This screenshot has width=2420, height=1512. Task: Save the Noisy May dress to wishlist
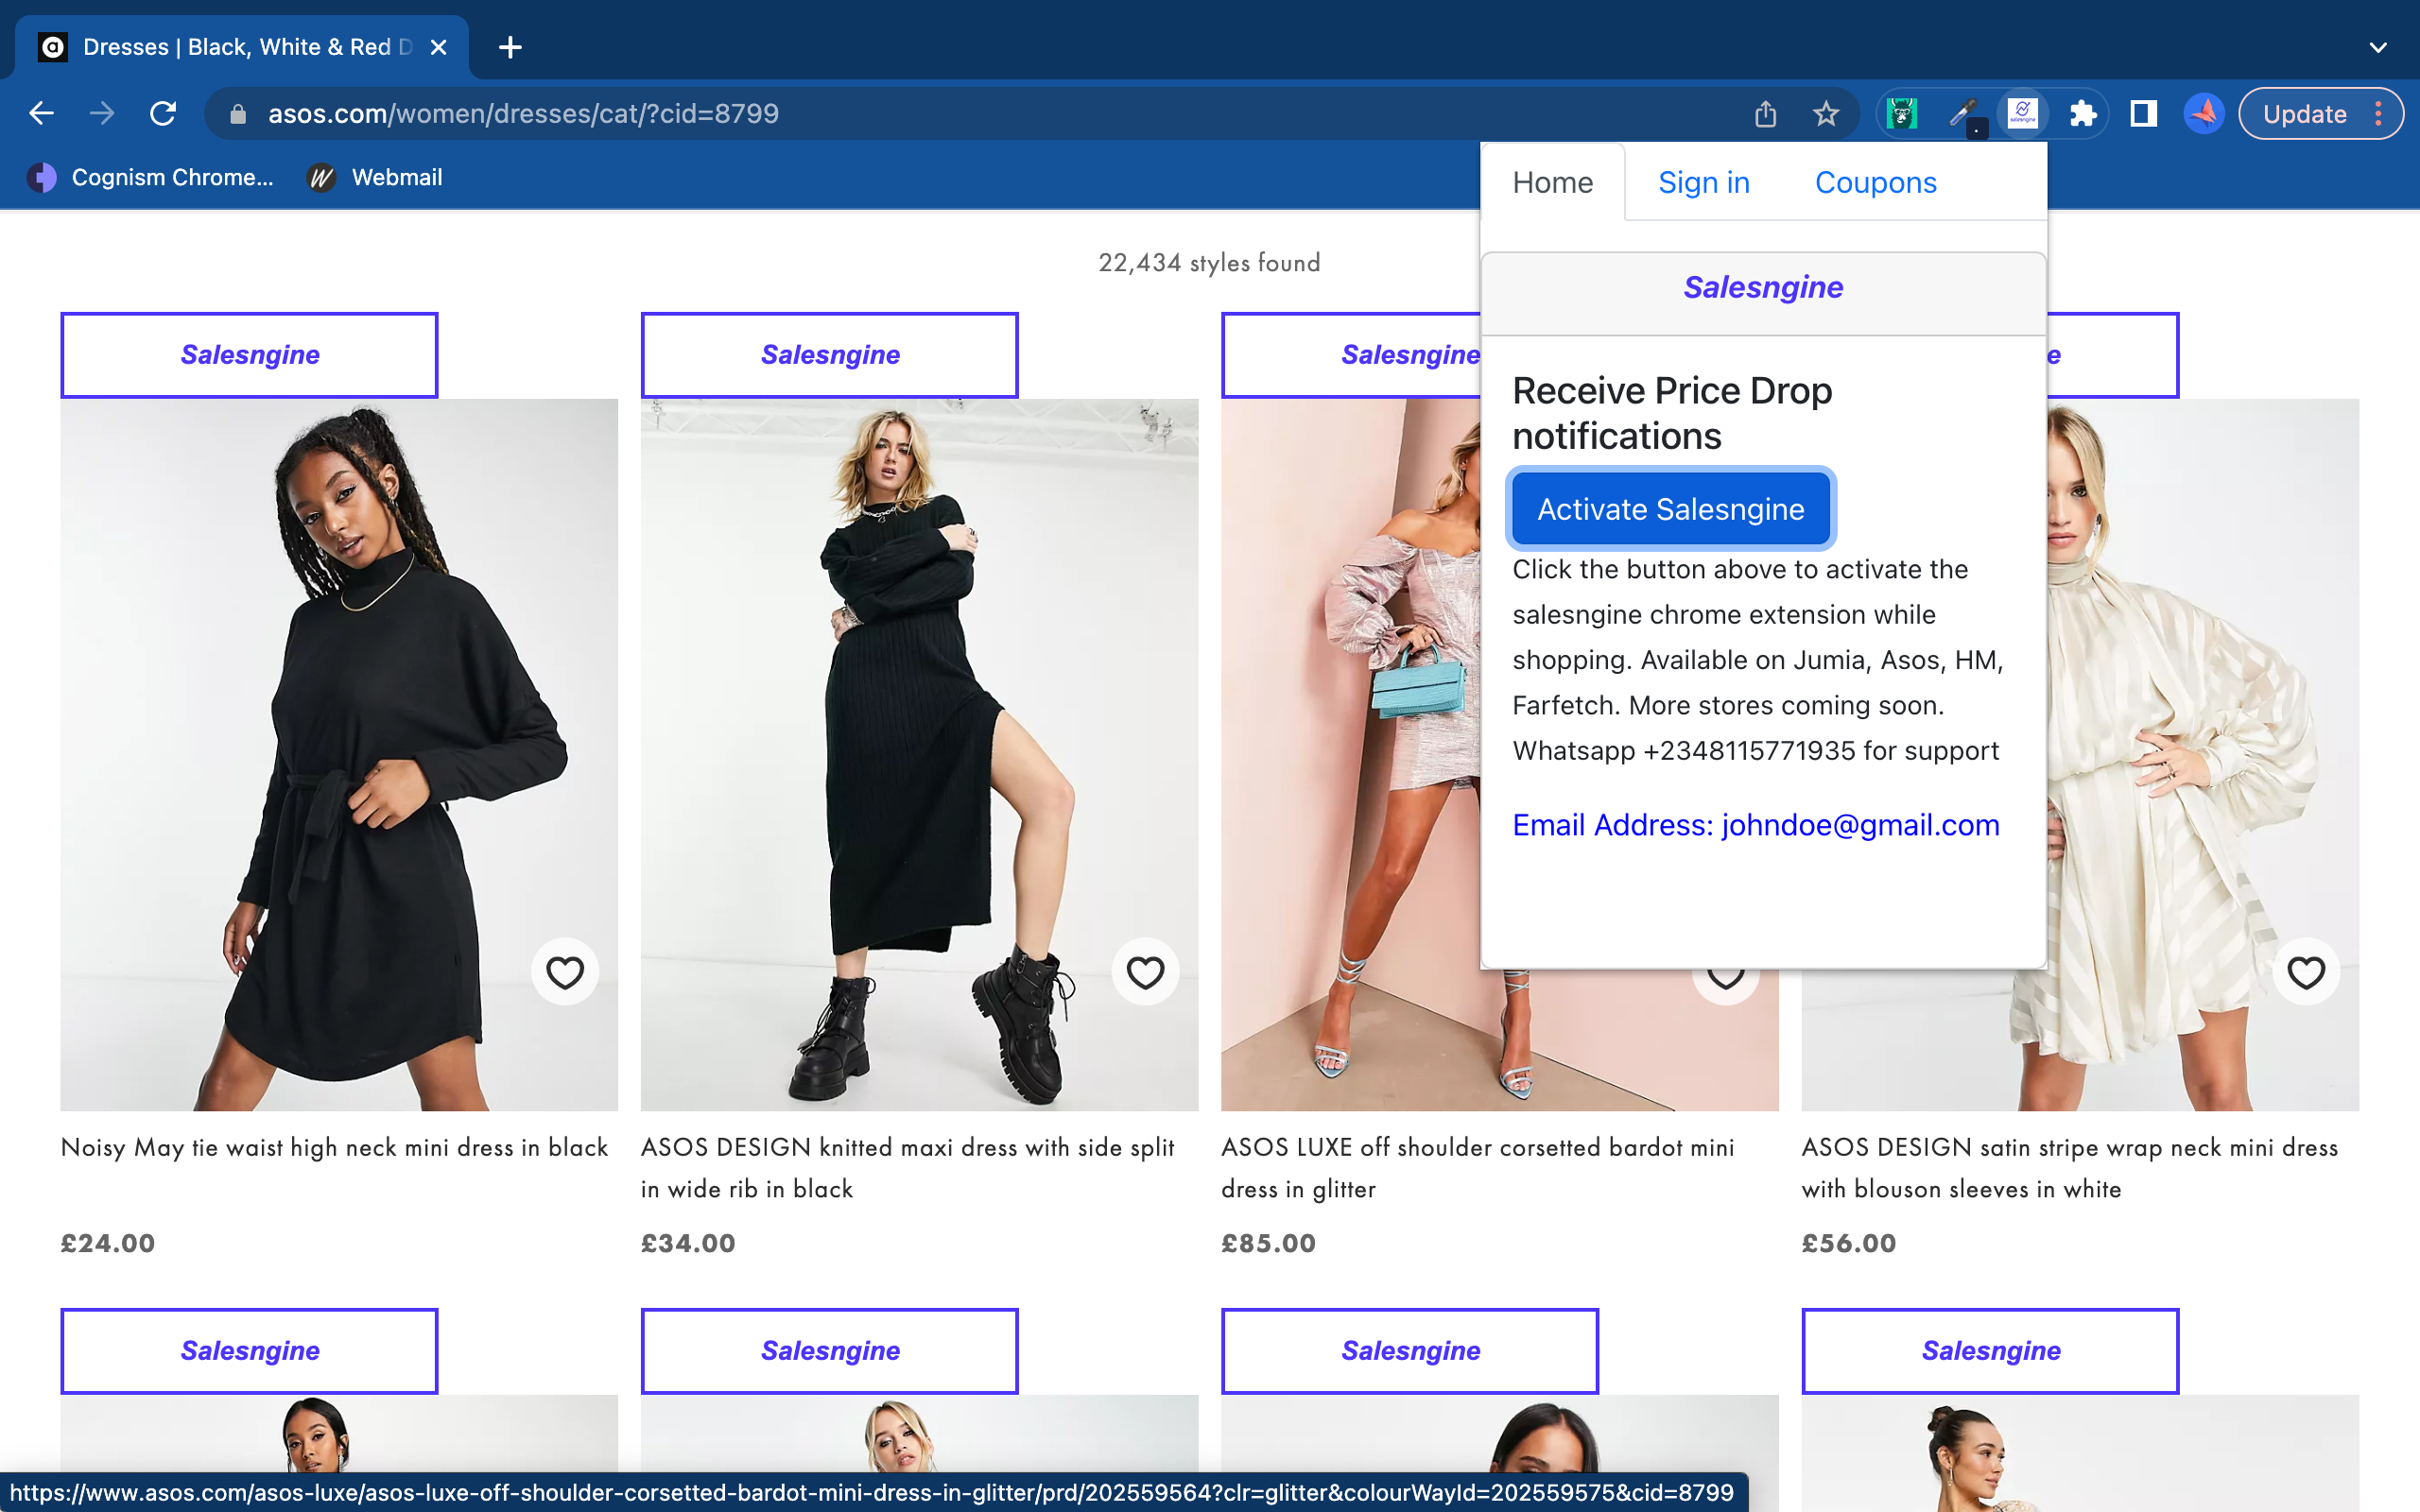click(x=565, y=972)
